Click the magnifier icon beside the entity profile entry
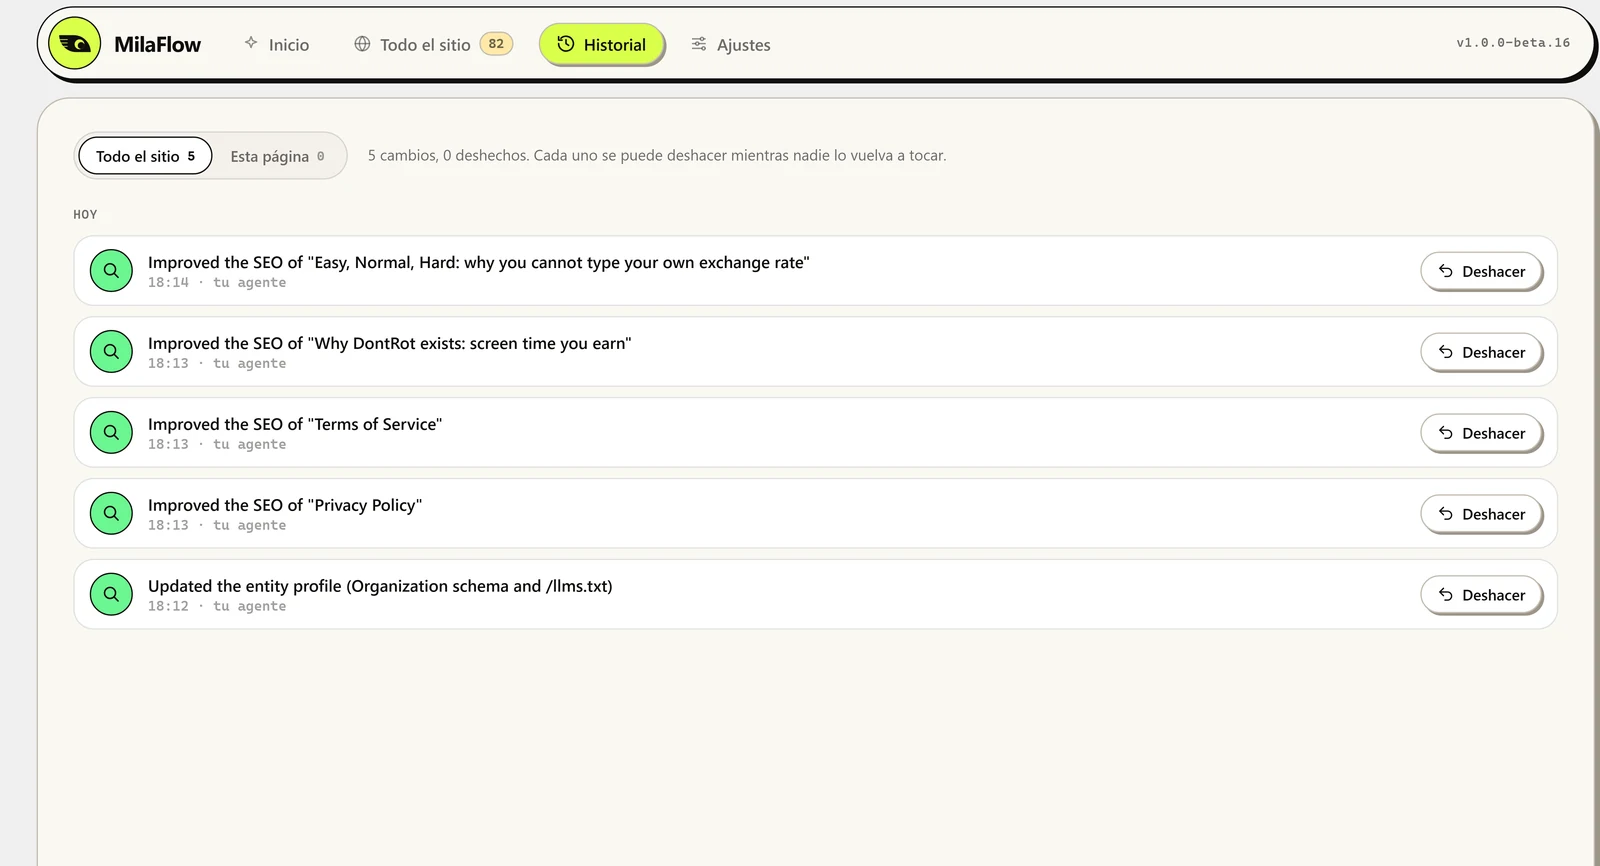The width and height of the screenshot is (1600, 866). (111, 595)
